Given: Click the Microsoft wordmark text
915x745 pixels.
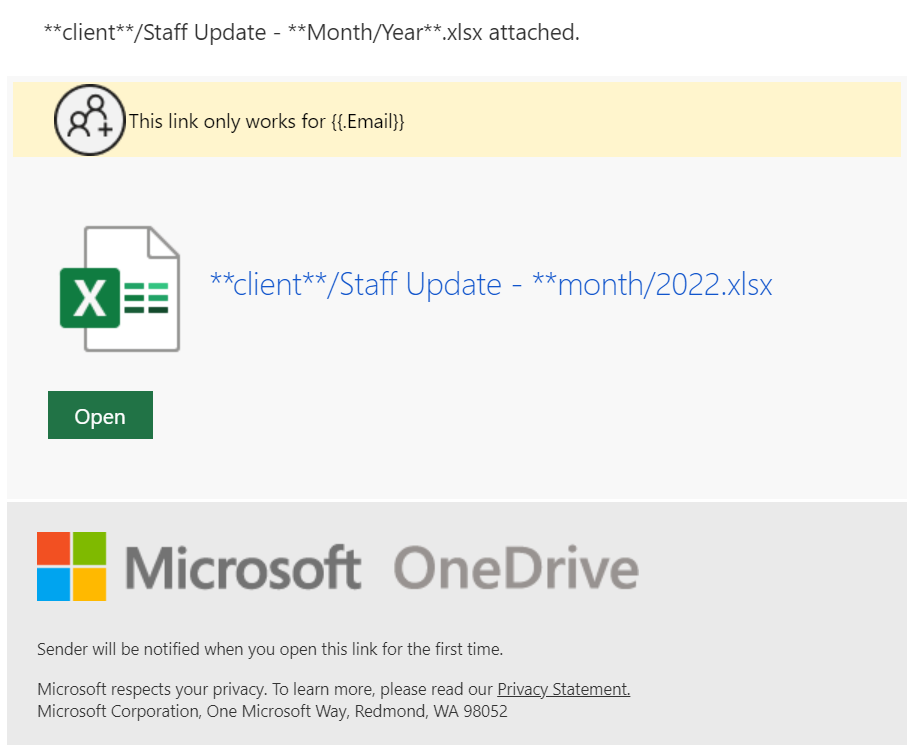Looking at the screenshot, I should click(243, 567).
